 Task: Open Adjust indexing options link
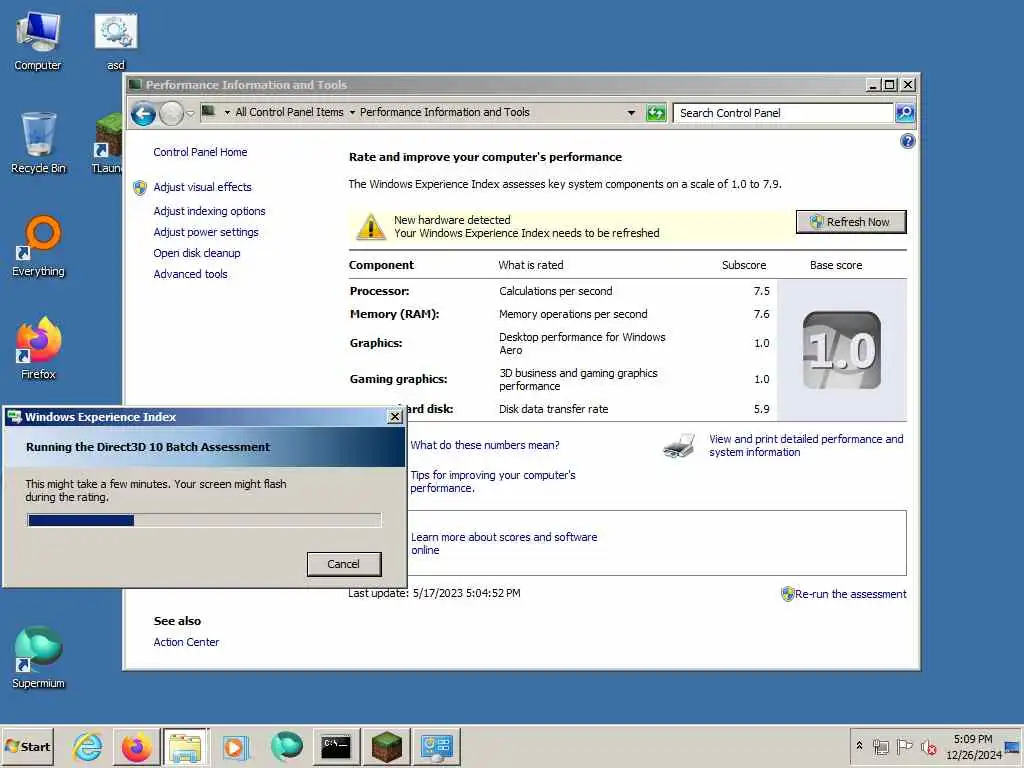(209, 211)
